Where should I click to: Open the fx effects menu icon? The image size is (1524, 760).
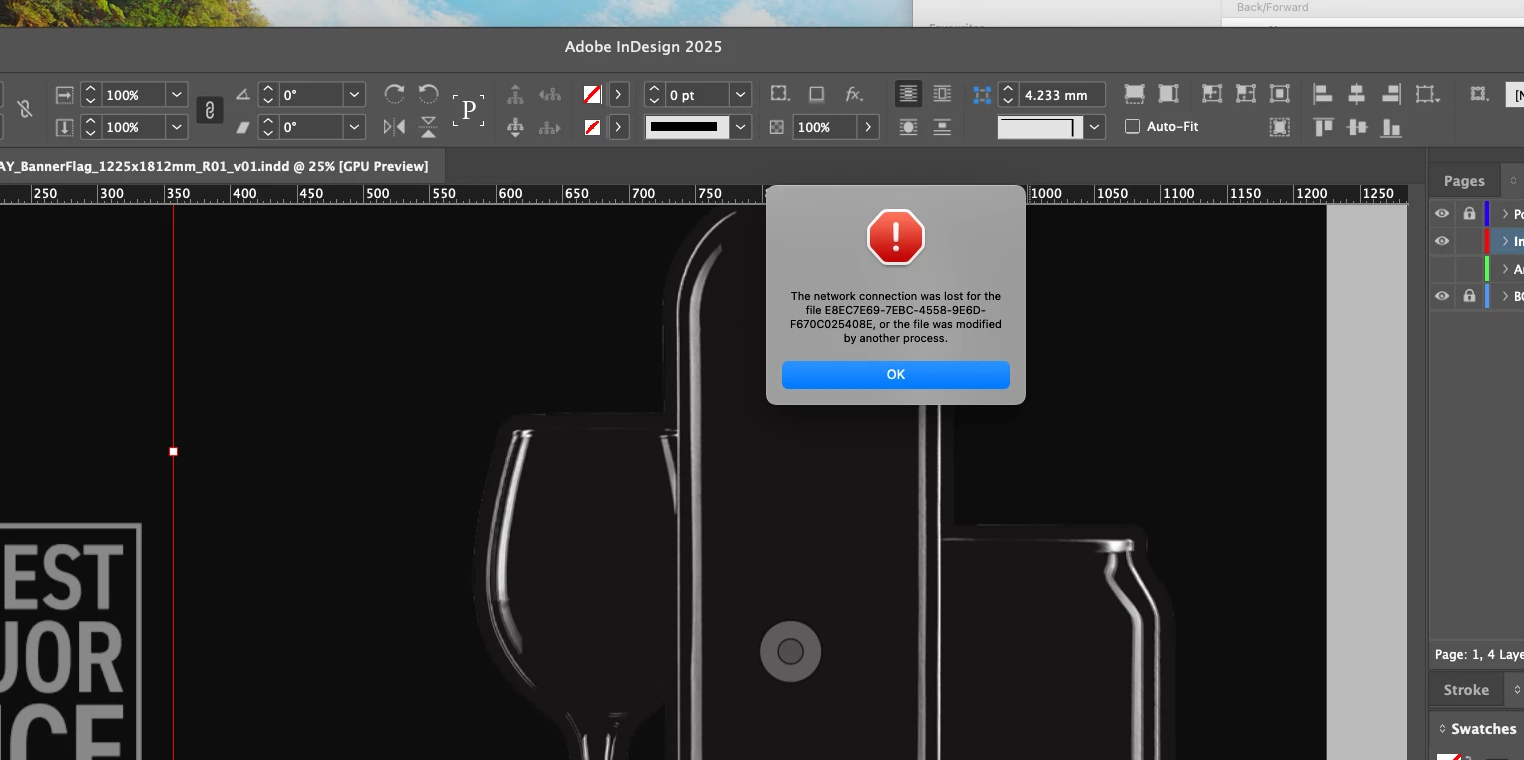pyautogui.click(x=854, y=94)
